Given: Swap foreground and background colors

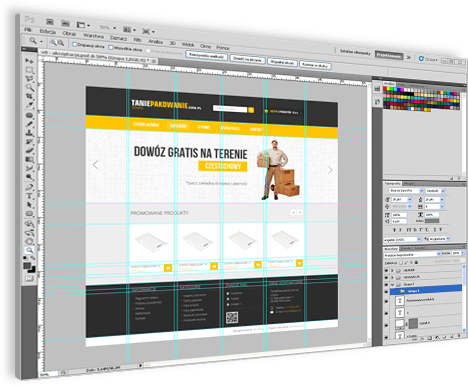Looking at the screenshot, I should [33, 258].
